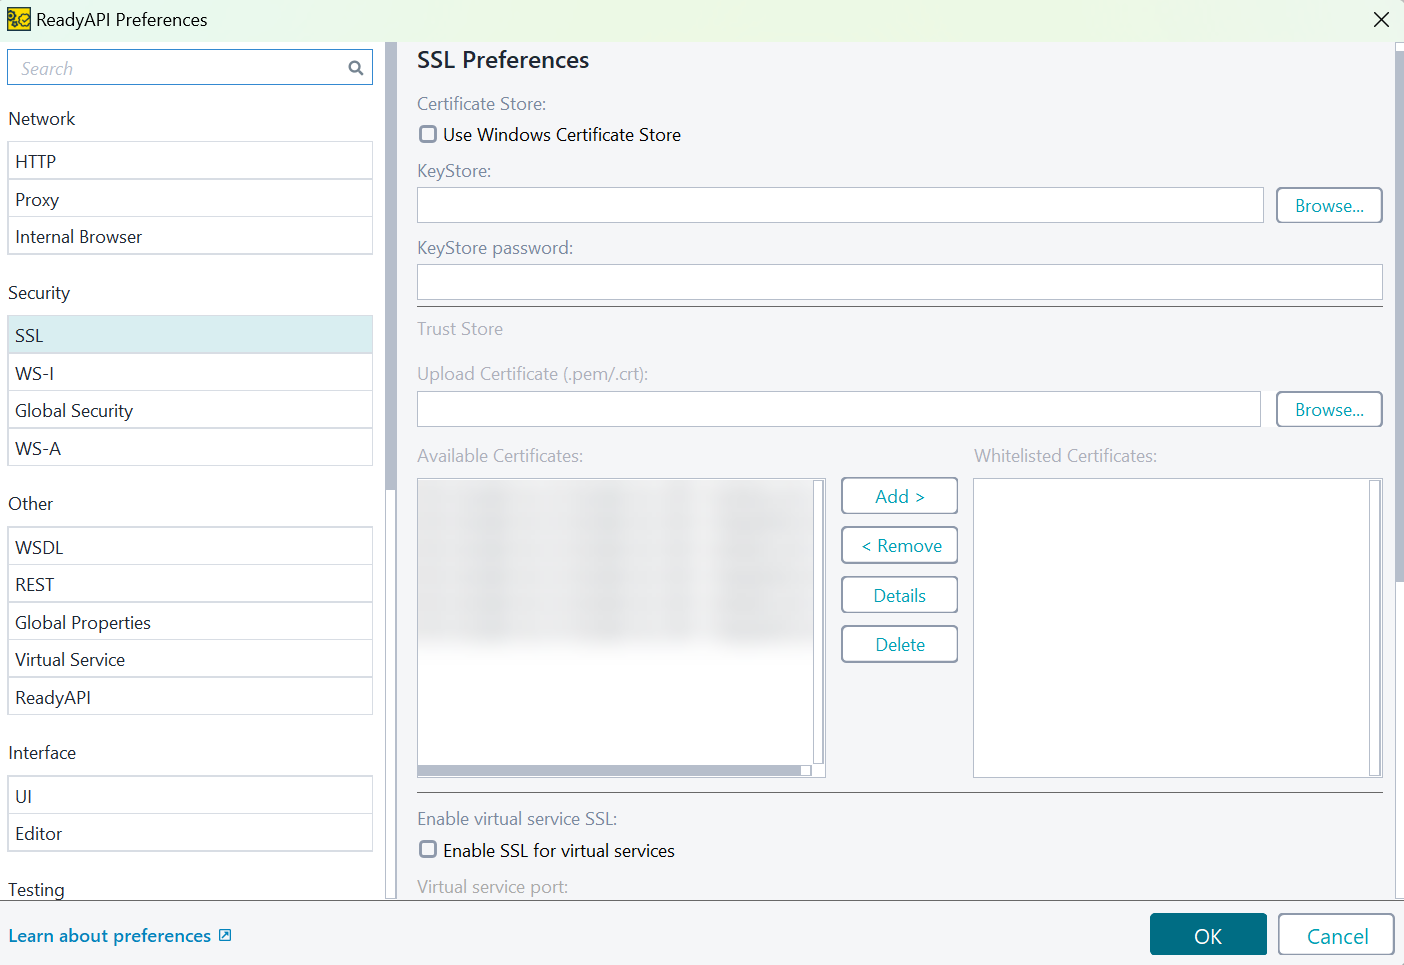Viewport: 1404px width, 965px height.
Task: Close the ReadyAPI Preferences dialog
Action: pos(1381,20)
